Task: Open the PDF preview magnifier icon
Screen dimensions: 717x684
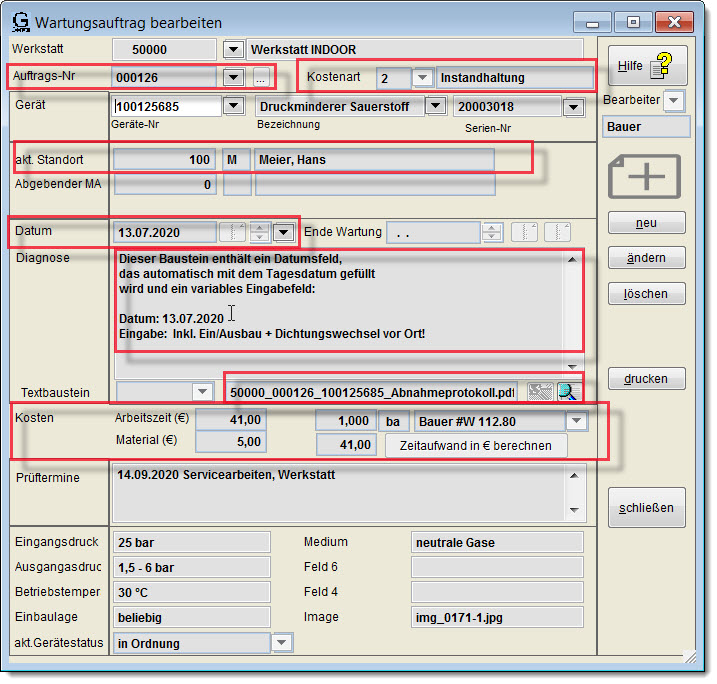Action: [568, 392]
